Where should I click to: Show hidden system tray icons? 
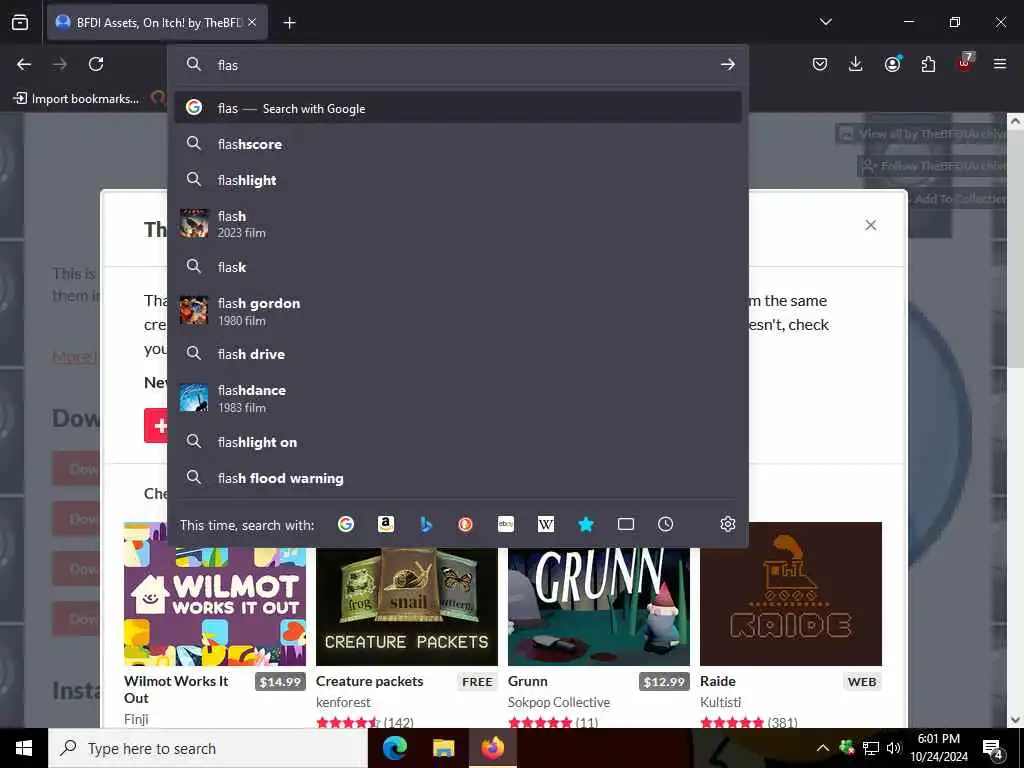click(x=823, y=748)
